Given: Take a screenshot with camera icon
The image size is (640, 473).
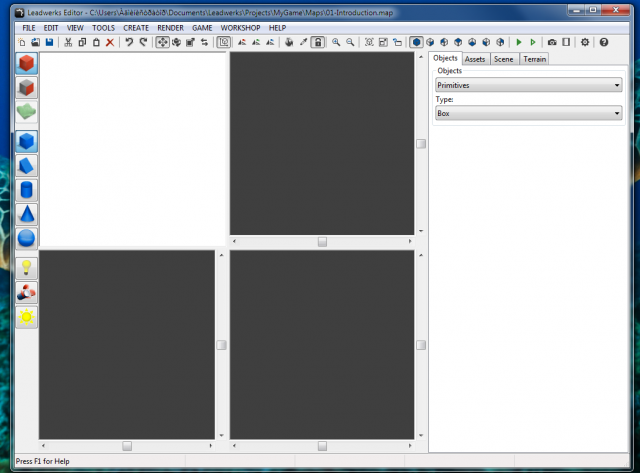Looking at the screenshot, I should [552, 43].
